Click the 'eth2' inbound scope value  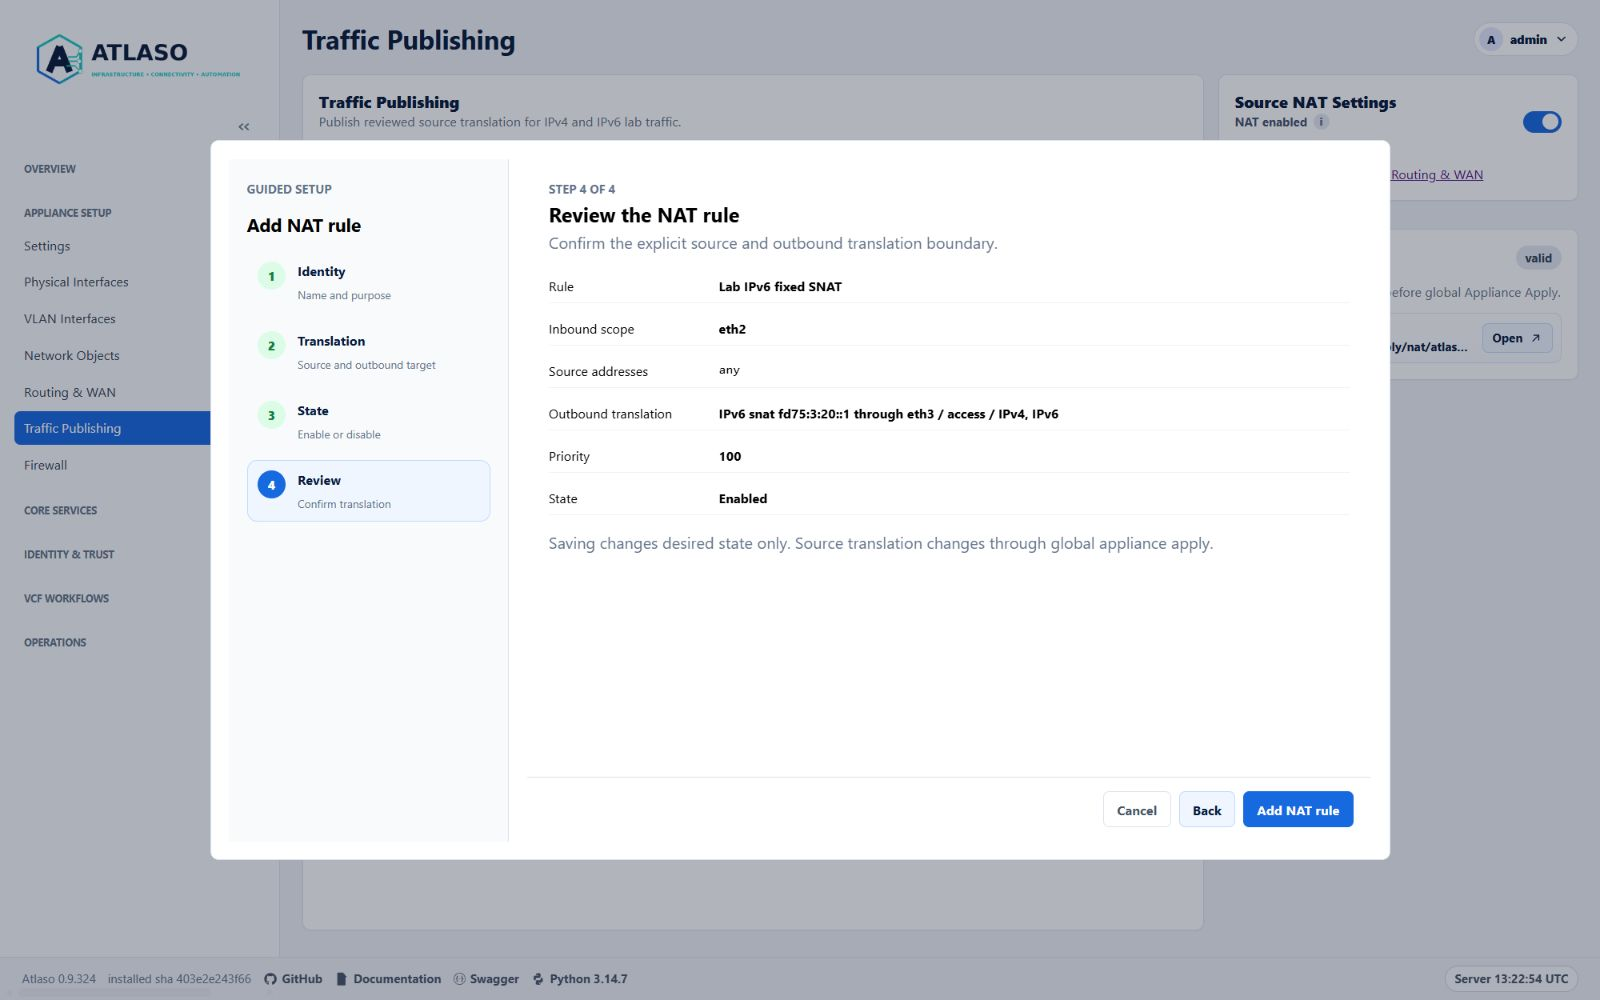[x=732, y=329]
